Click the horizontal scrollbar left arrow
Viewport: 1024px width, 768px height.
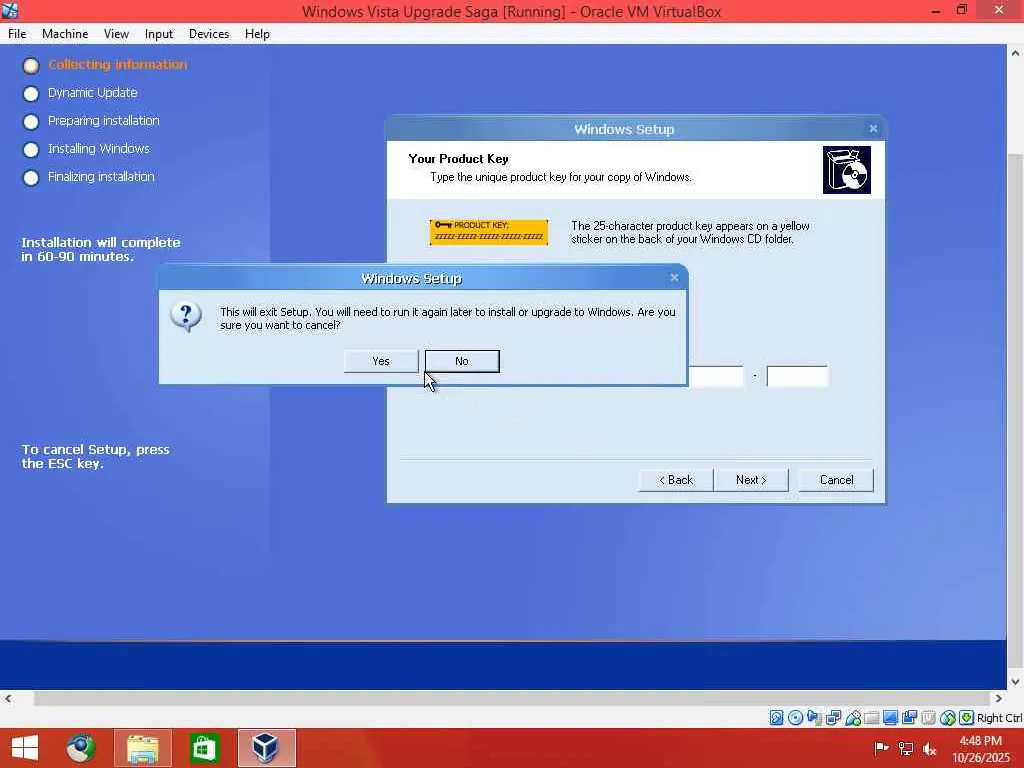(x=8, y=698)
